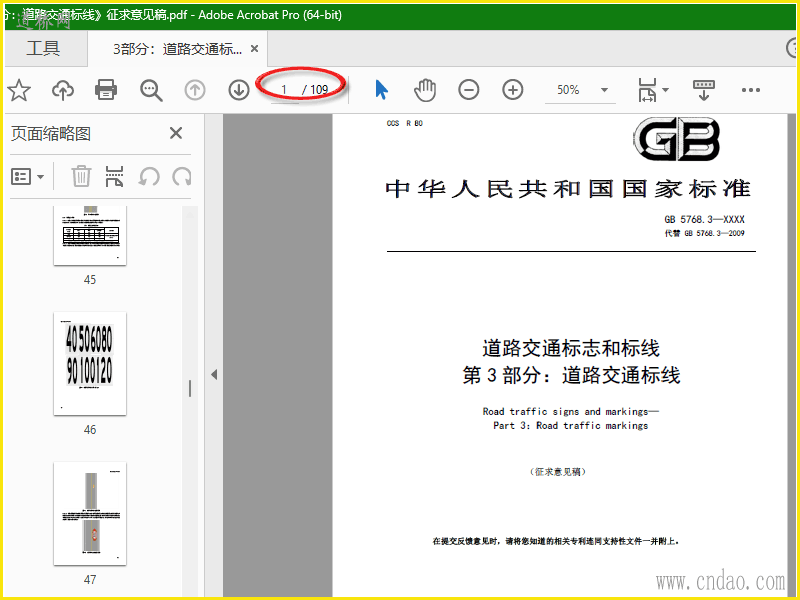Click the scrolling mode toolbar icon
The height and width of the screenshot is (600, 800).
[704, 90]
